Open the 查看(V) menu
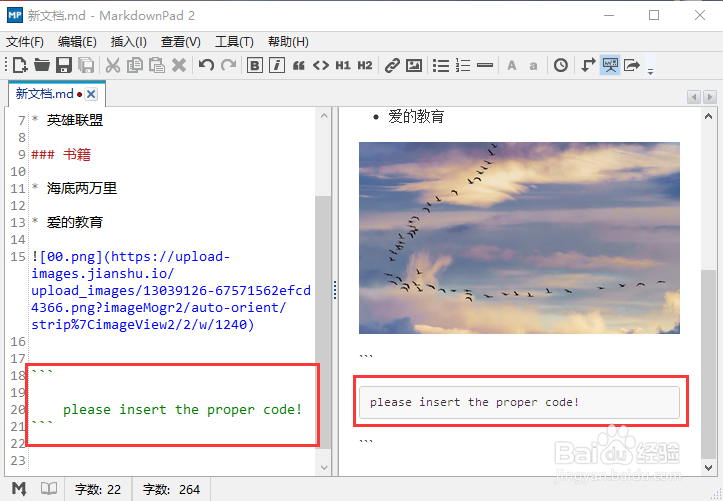Viewport: 723px width, 501px height. (x=181, y=42)
